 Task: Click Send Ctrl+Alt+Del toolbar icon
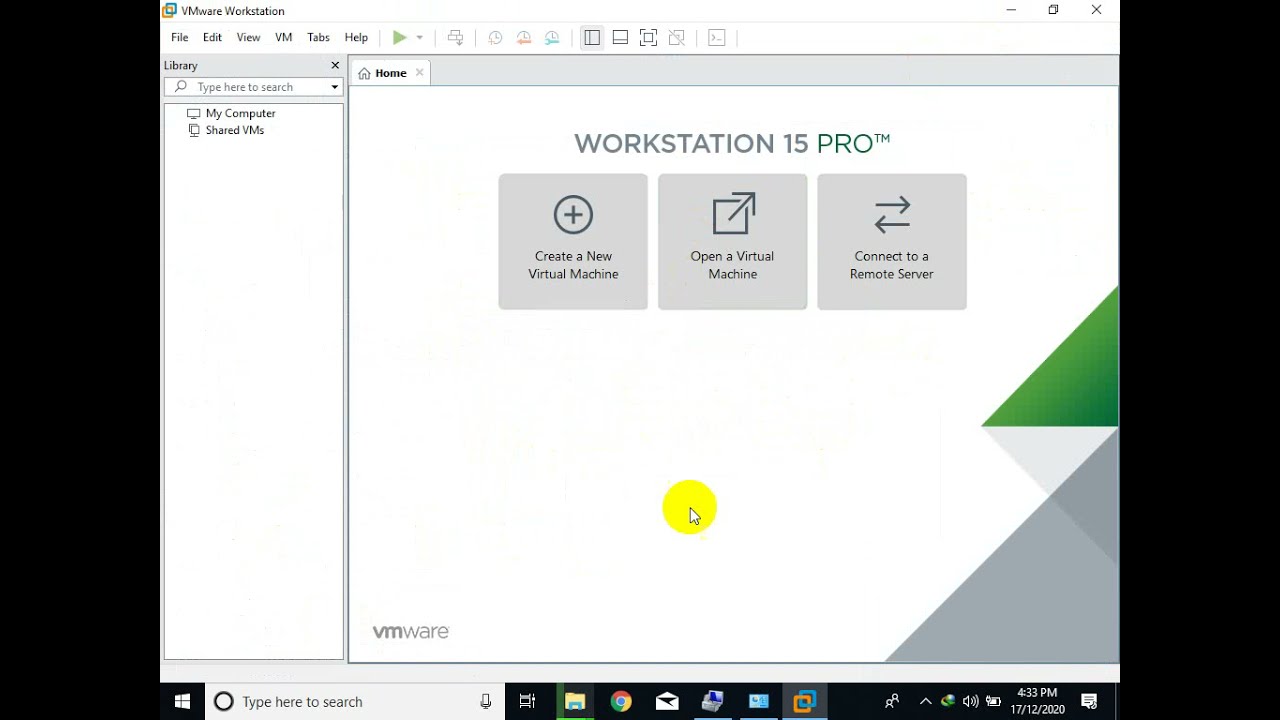(455, 38)
